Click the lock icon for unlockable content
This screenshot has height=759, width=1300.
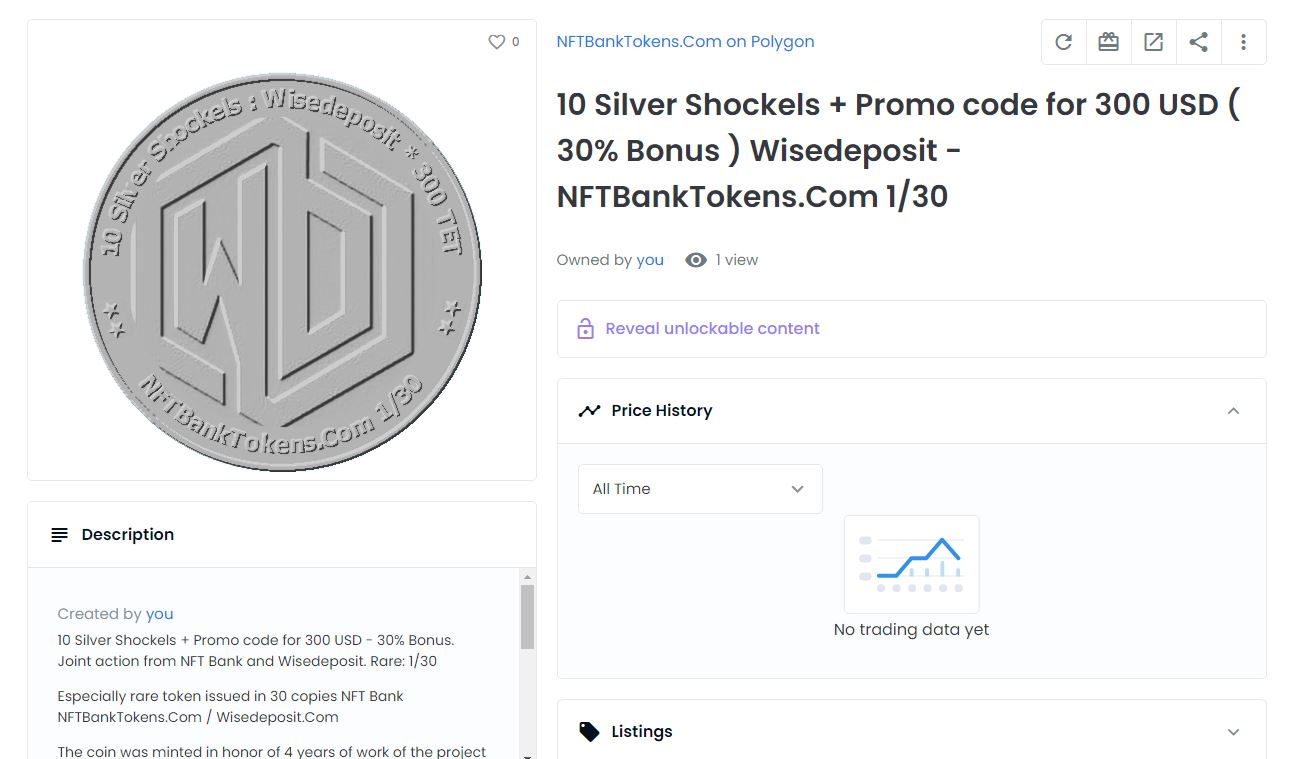point(586,329)
